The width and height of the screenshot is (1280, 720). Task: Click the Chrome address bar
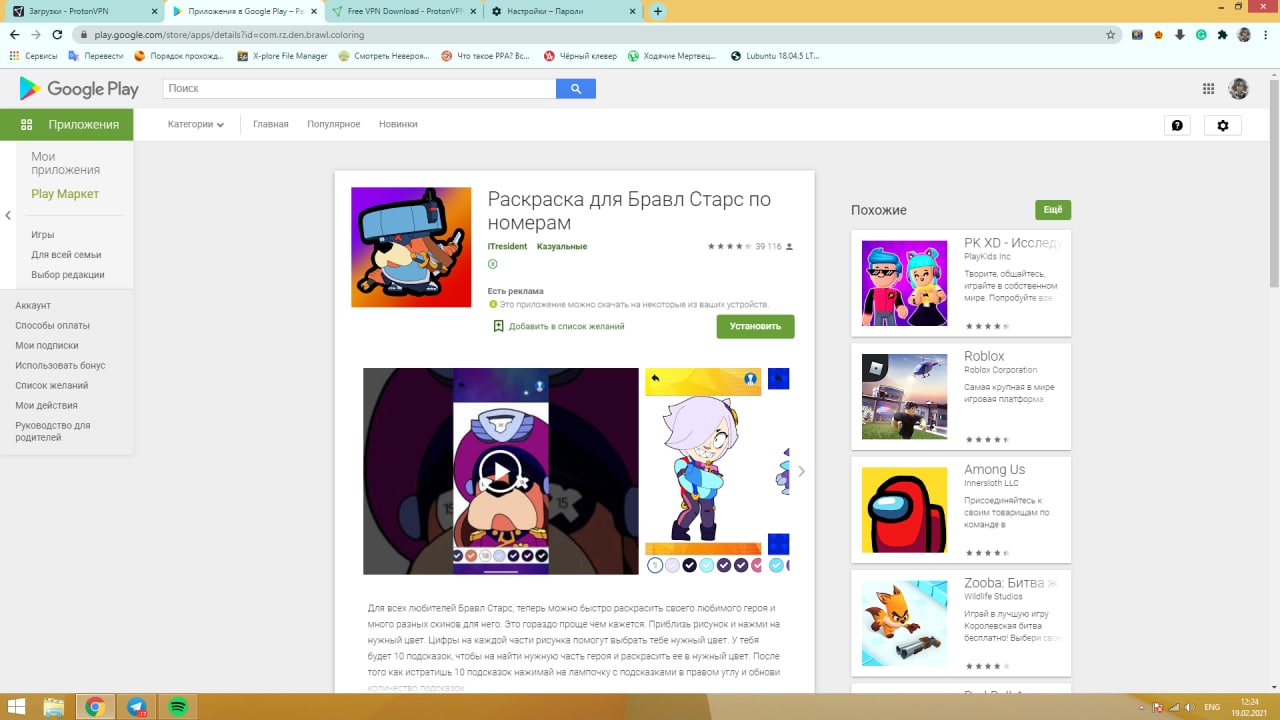point(600,34)
